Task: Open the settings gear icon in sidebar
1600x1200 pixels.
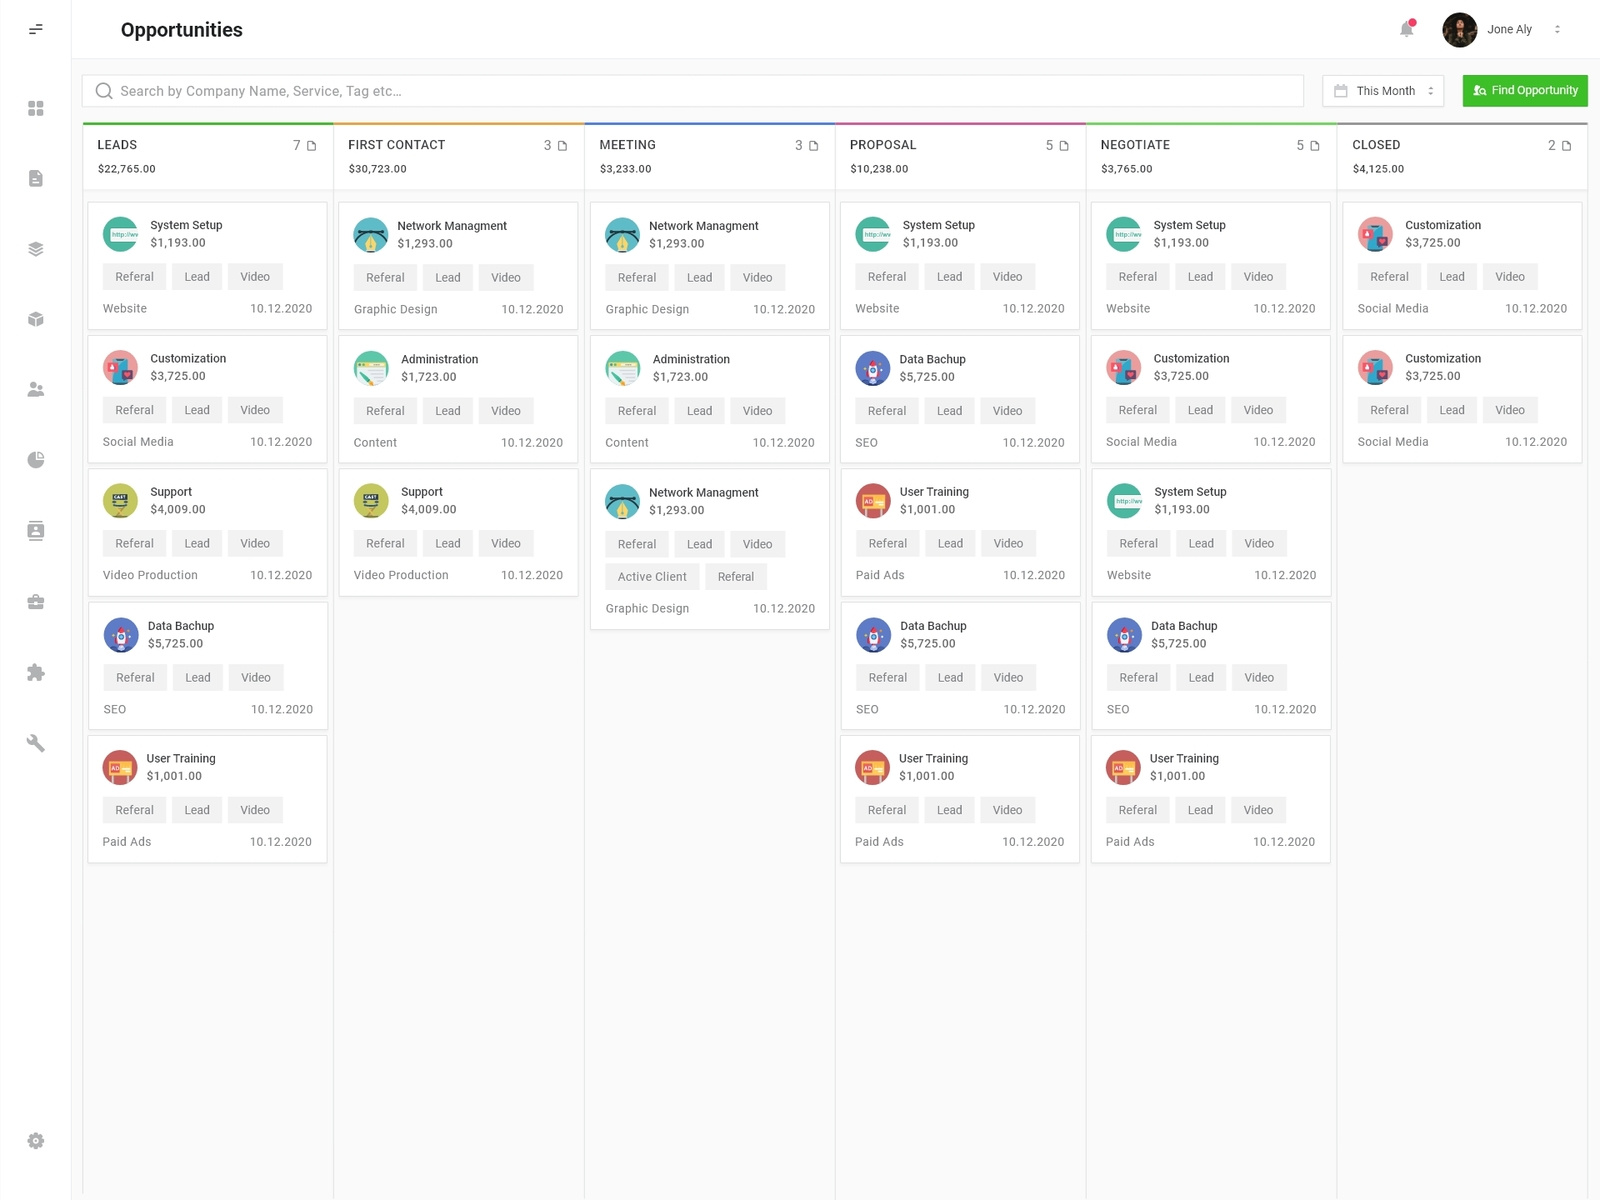Action: tap(36, 1141)
